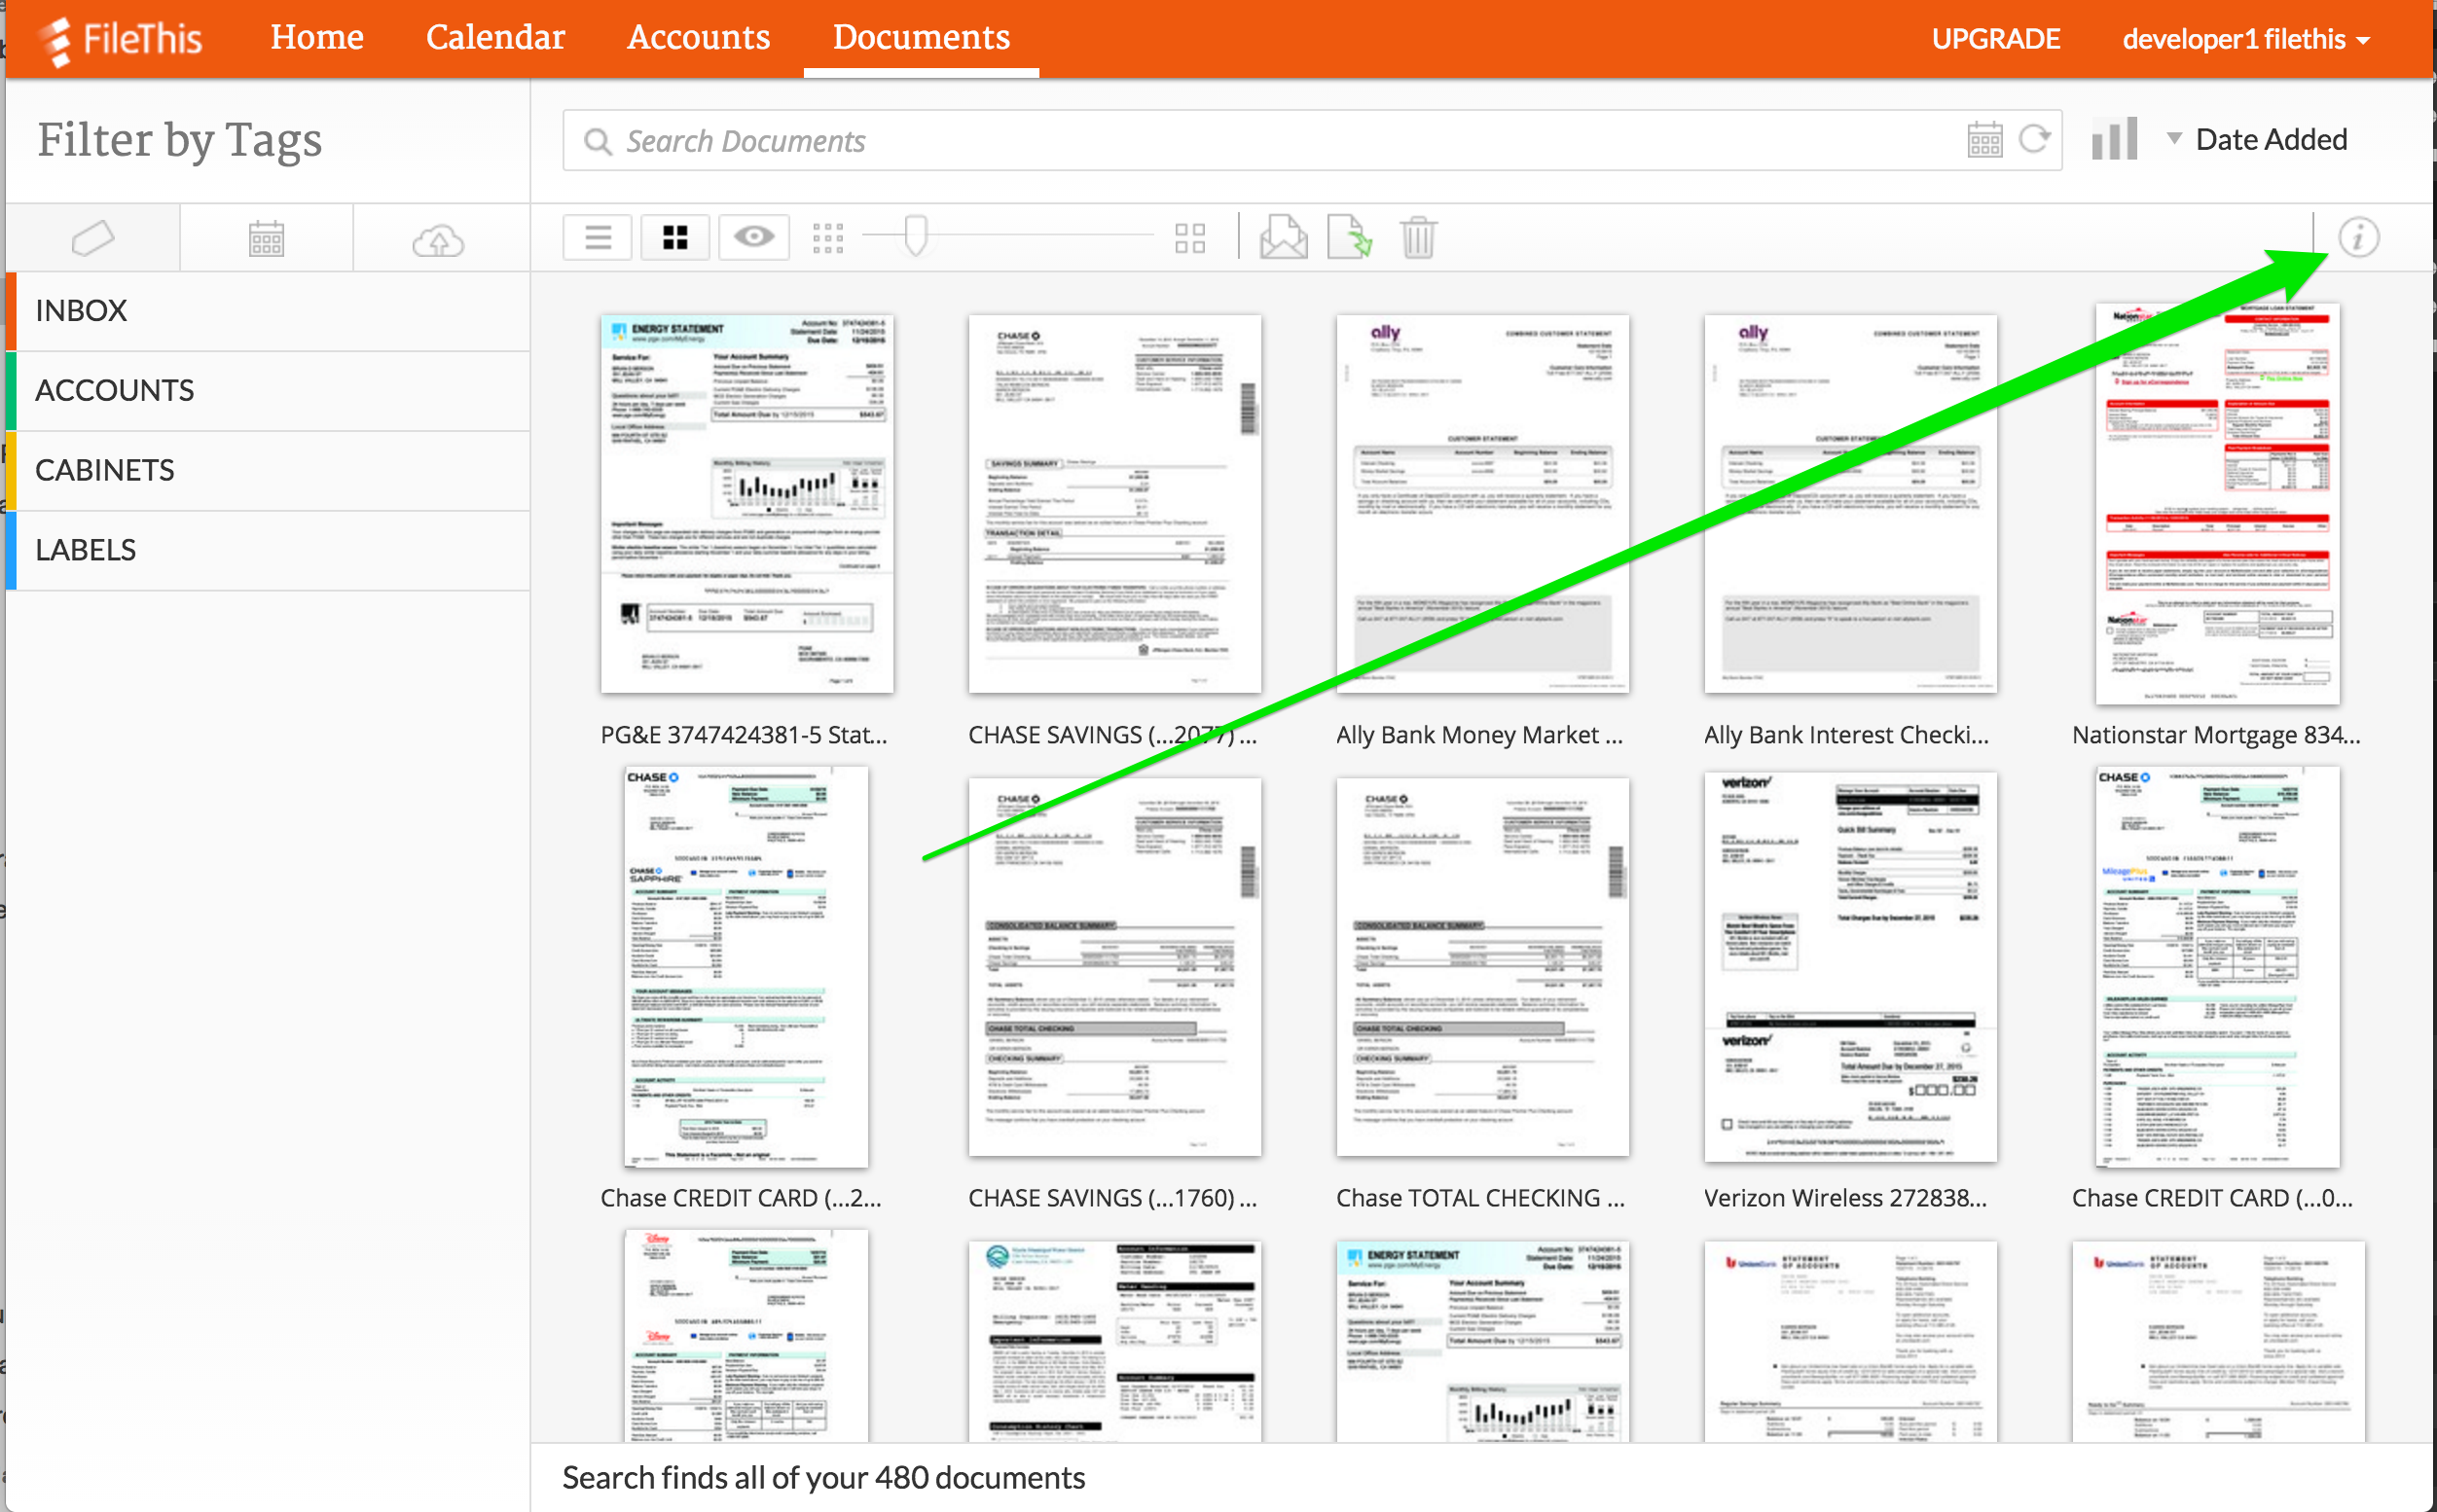Select the Nationstar Mortgage 834 thumbnail

(x=2218, y=504)
